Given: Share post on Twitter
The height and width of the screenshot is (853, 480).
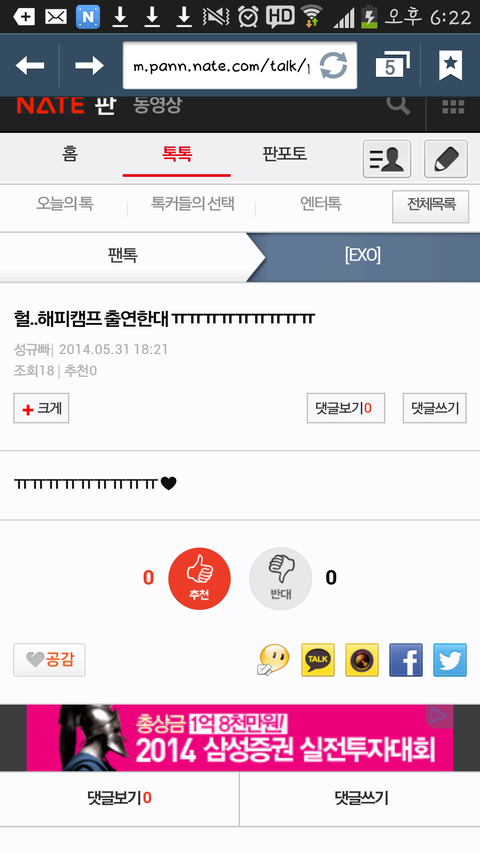Looking at the screenshot, I should 450,660.
